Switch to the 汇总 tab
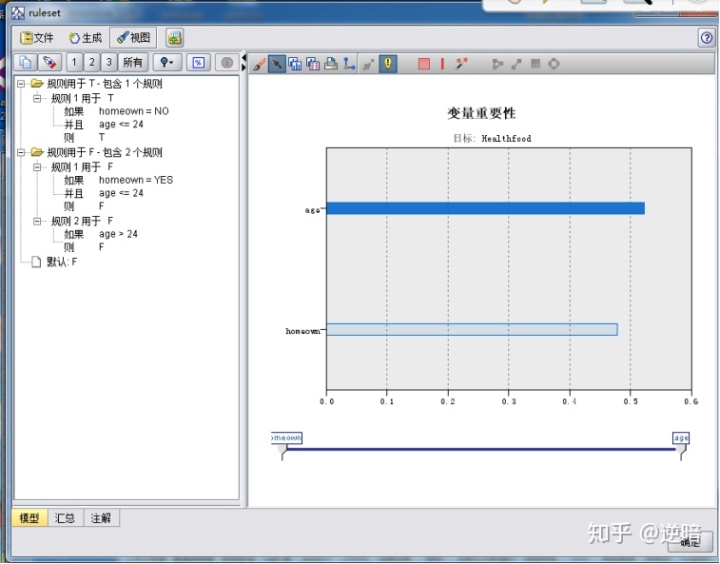 click(x=65, y=518)
